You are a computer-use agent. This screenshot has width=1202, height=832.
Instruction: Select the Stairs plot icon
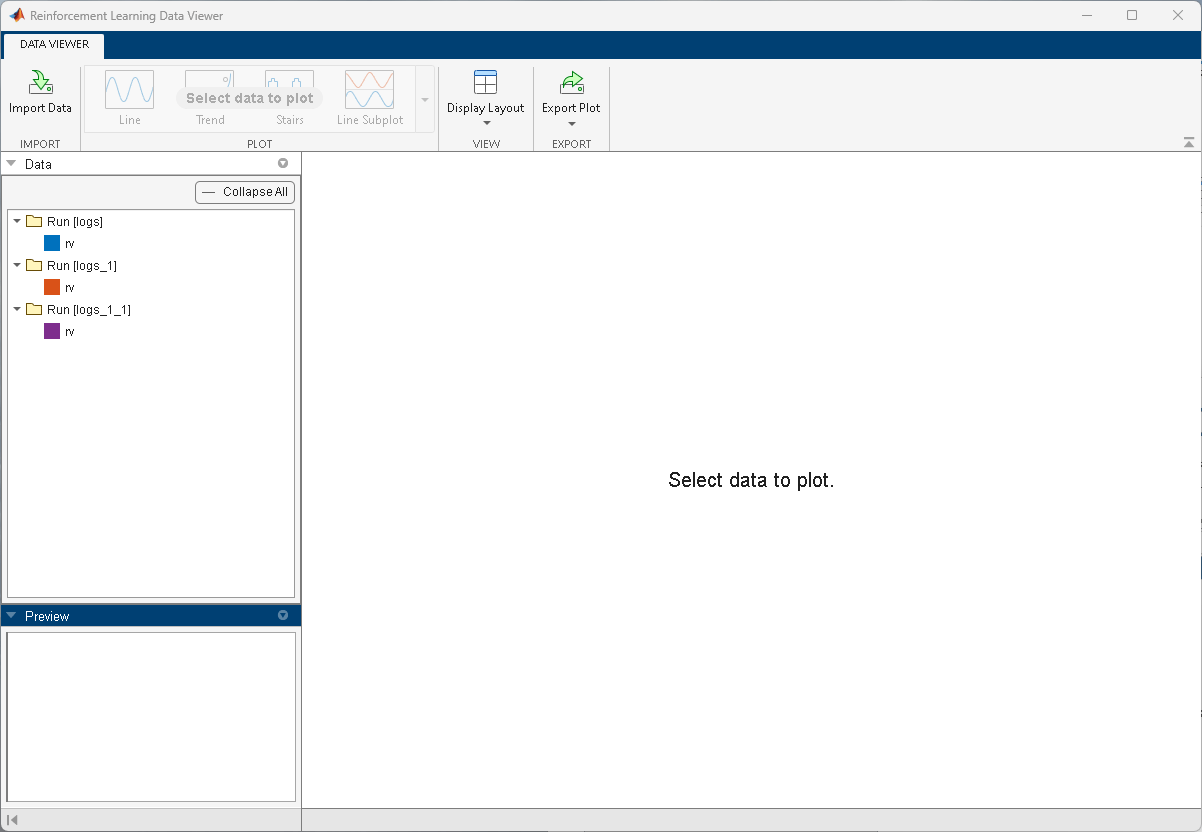pos(290,90)
